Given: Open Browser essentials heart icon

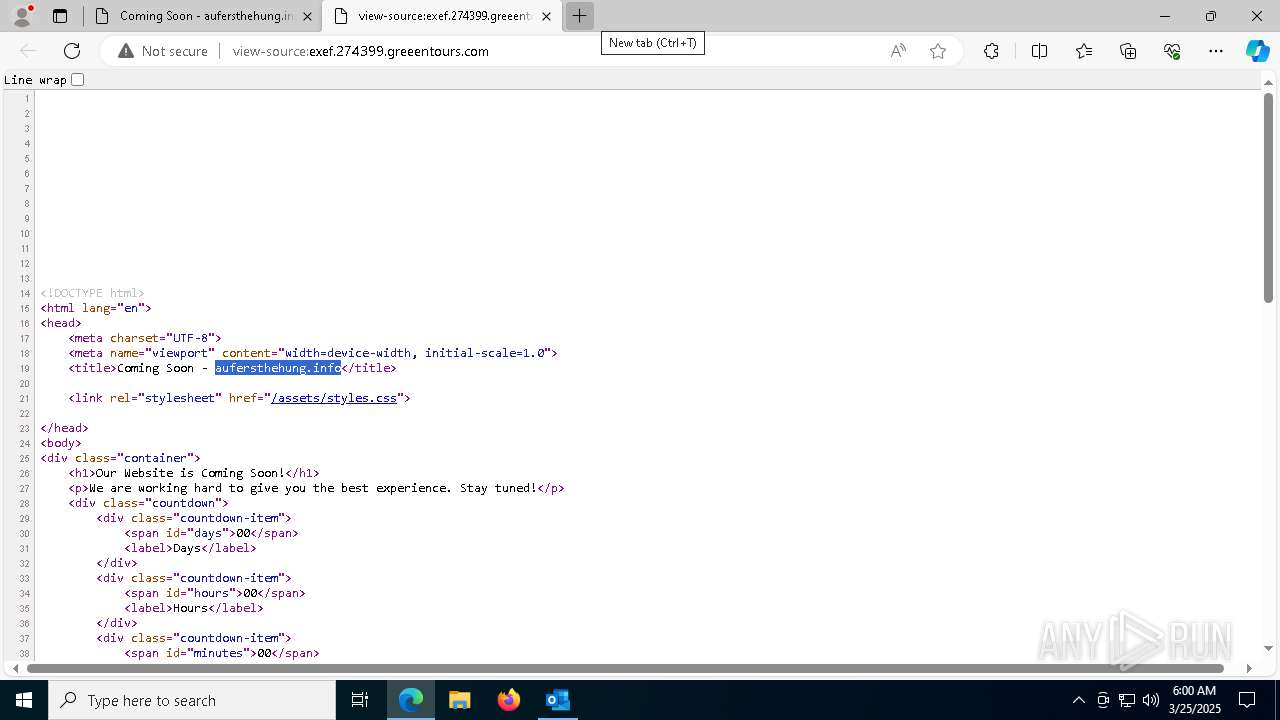Looking at the screenshot, I should (x=1172, y=51).
